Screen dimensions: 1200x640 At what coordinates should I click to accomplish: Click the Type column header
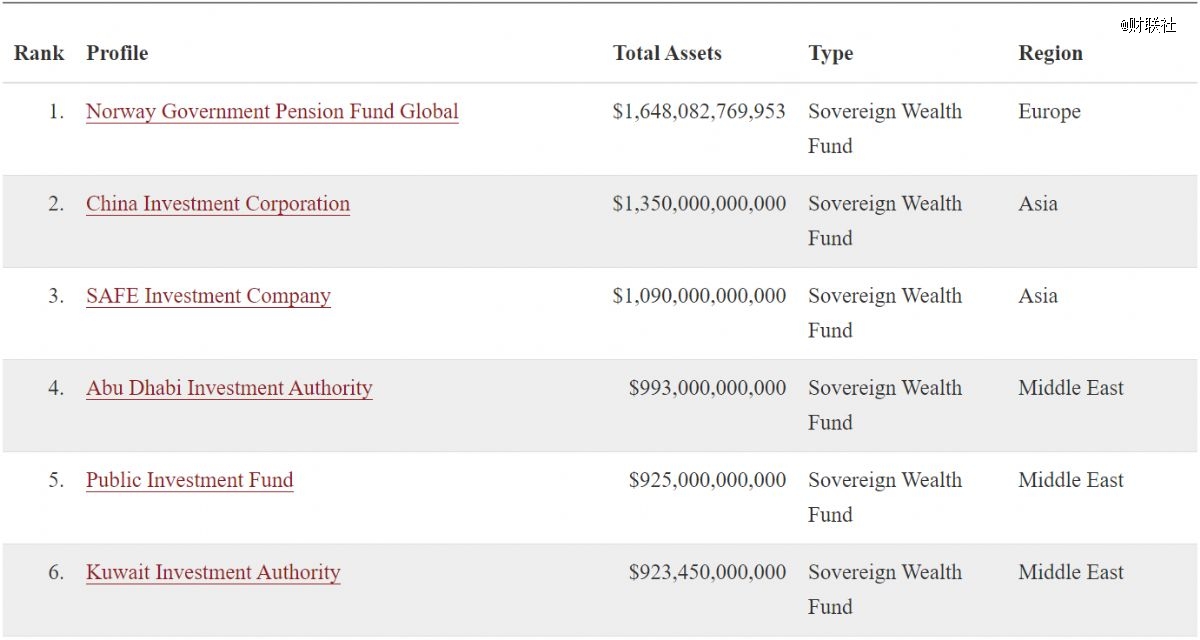click(830, 53)
